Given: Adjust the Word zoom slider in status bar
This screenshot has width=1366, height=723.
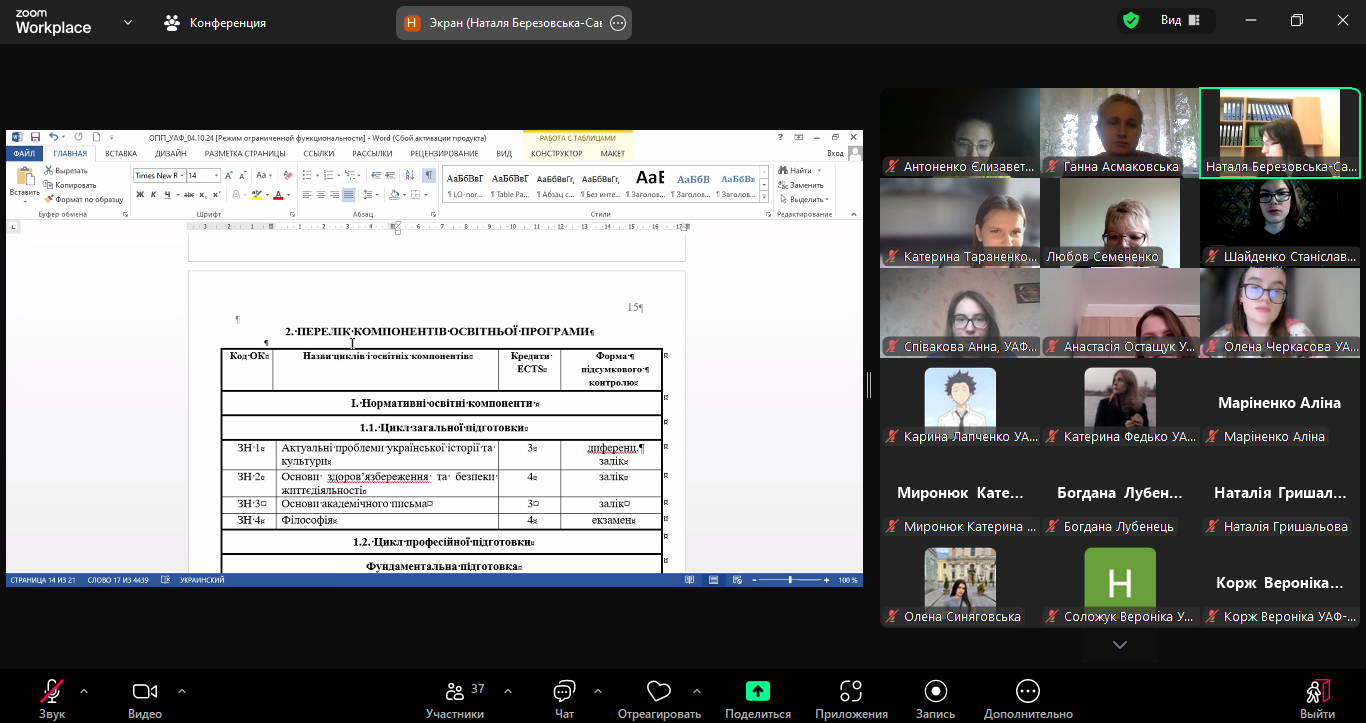Looking at the screenshot, I should click(x=790, y=580).
